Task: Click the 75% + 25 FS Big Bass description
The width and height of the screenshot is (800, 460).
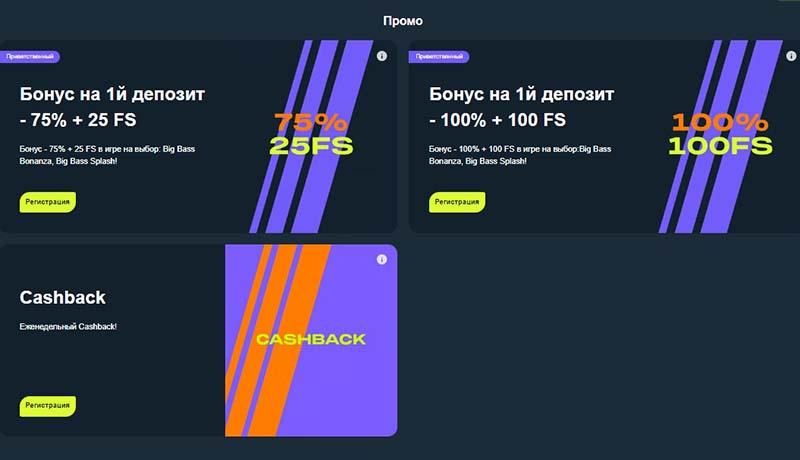Action: (x=107, y=155)
